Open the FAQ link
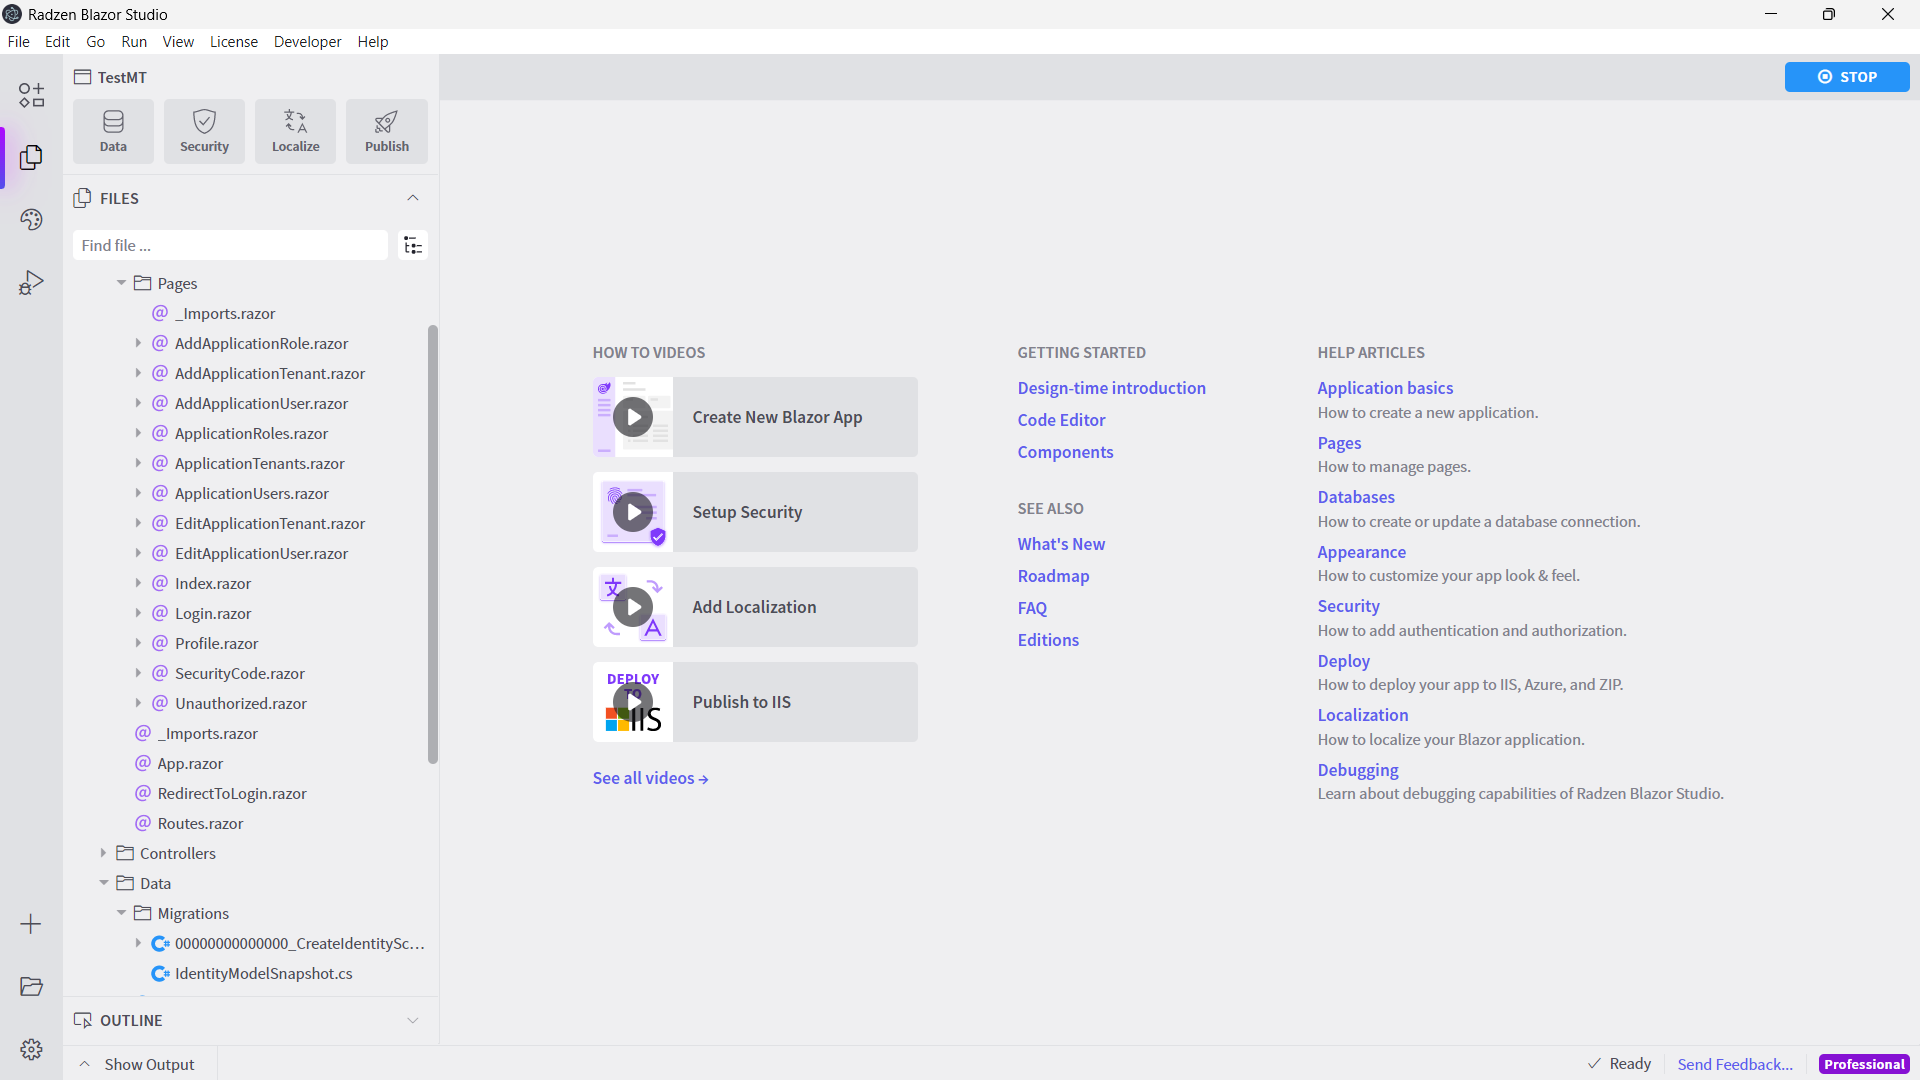Image resolution: width=1920 pixels, height=1080 pixels. pos(1032,608)
